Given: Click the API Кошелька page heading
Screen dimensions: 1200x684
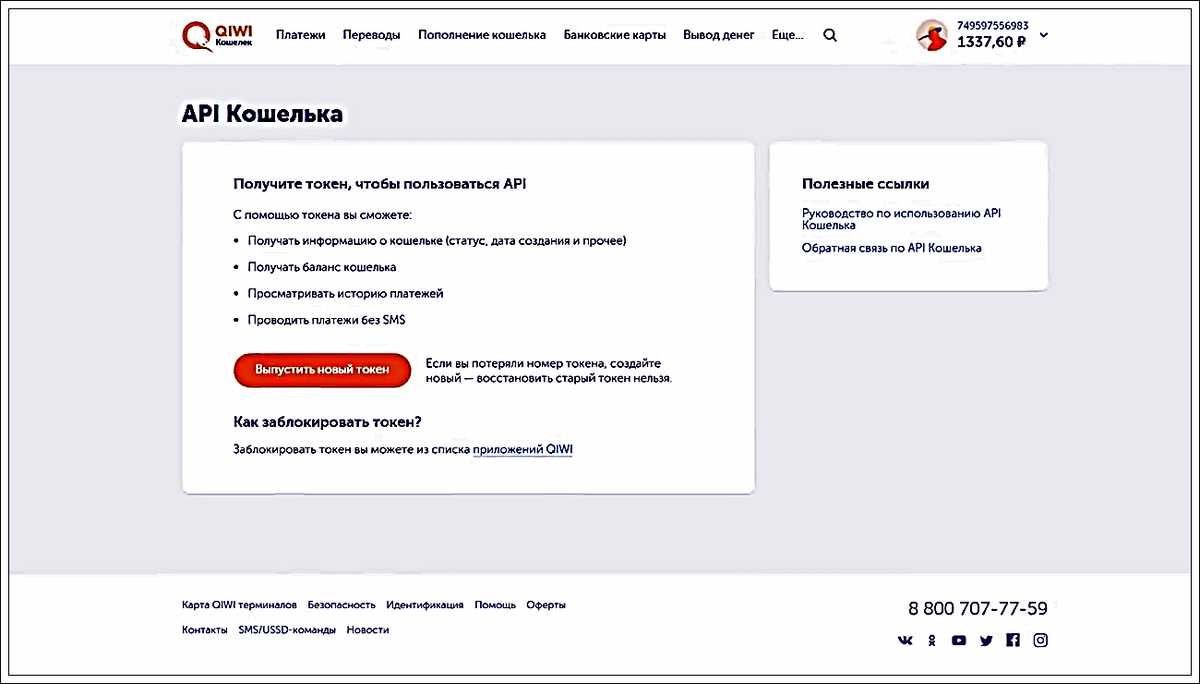Looking at the screenshot, I should click(x=262, y=114).
